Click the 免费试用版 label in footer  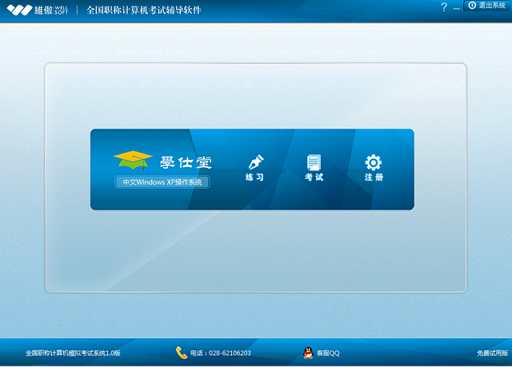click(x=492, y=353)
